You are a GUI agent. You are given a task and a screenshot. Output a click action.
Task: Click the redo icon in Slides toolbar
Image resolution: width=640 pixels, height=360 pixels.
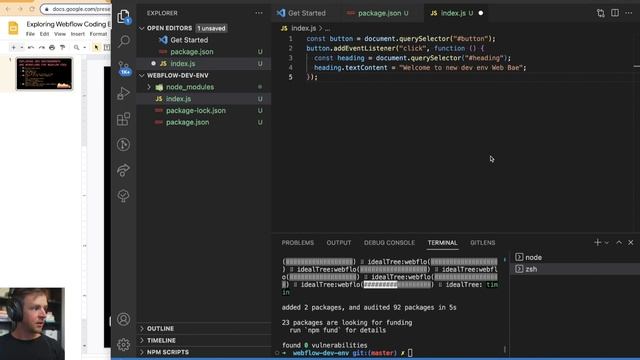pyautogui.click(x=42, y=48)
